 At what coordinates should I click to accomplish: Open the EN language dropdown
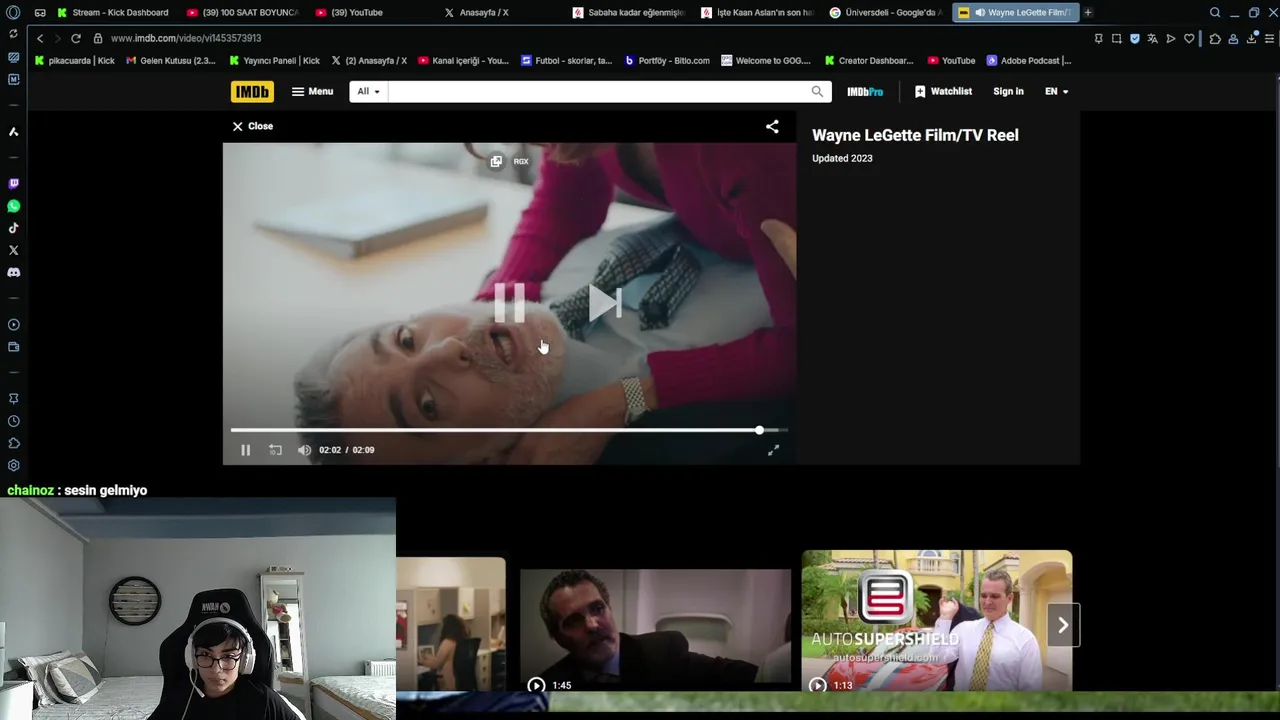tap(1057, 91)
